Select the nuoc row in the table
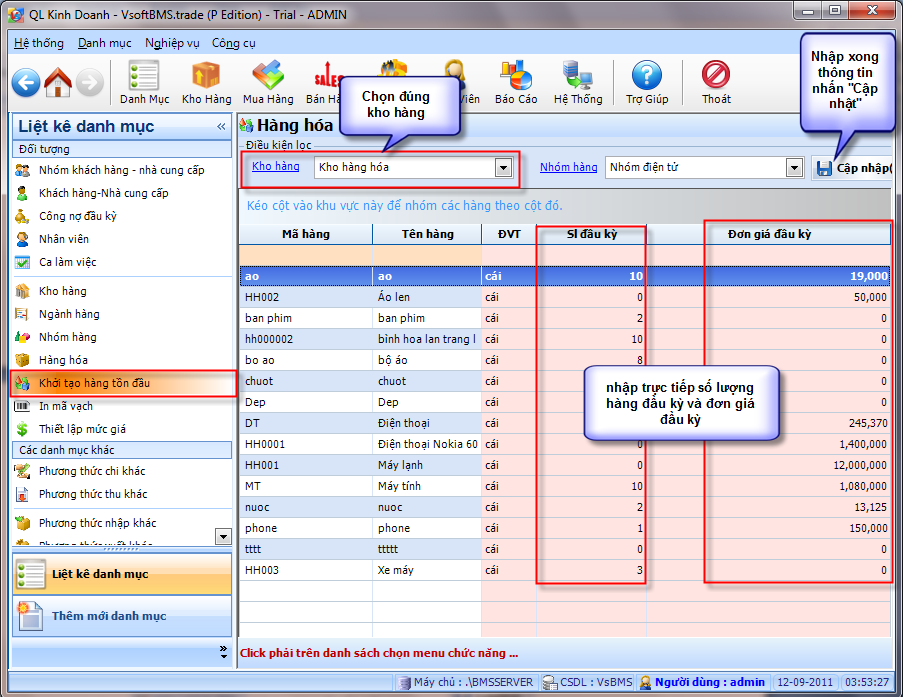 pyautogui.click(x=565, y=507)
